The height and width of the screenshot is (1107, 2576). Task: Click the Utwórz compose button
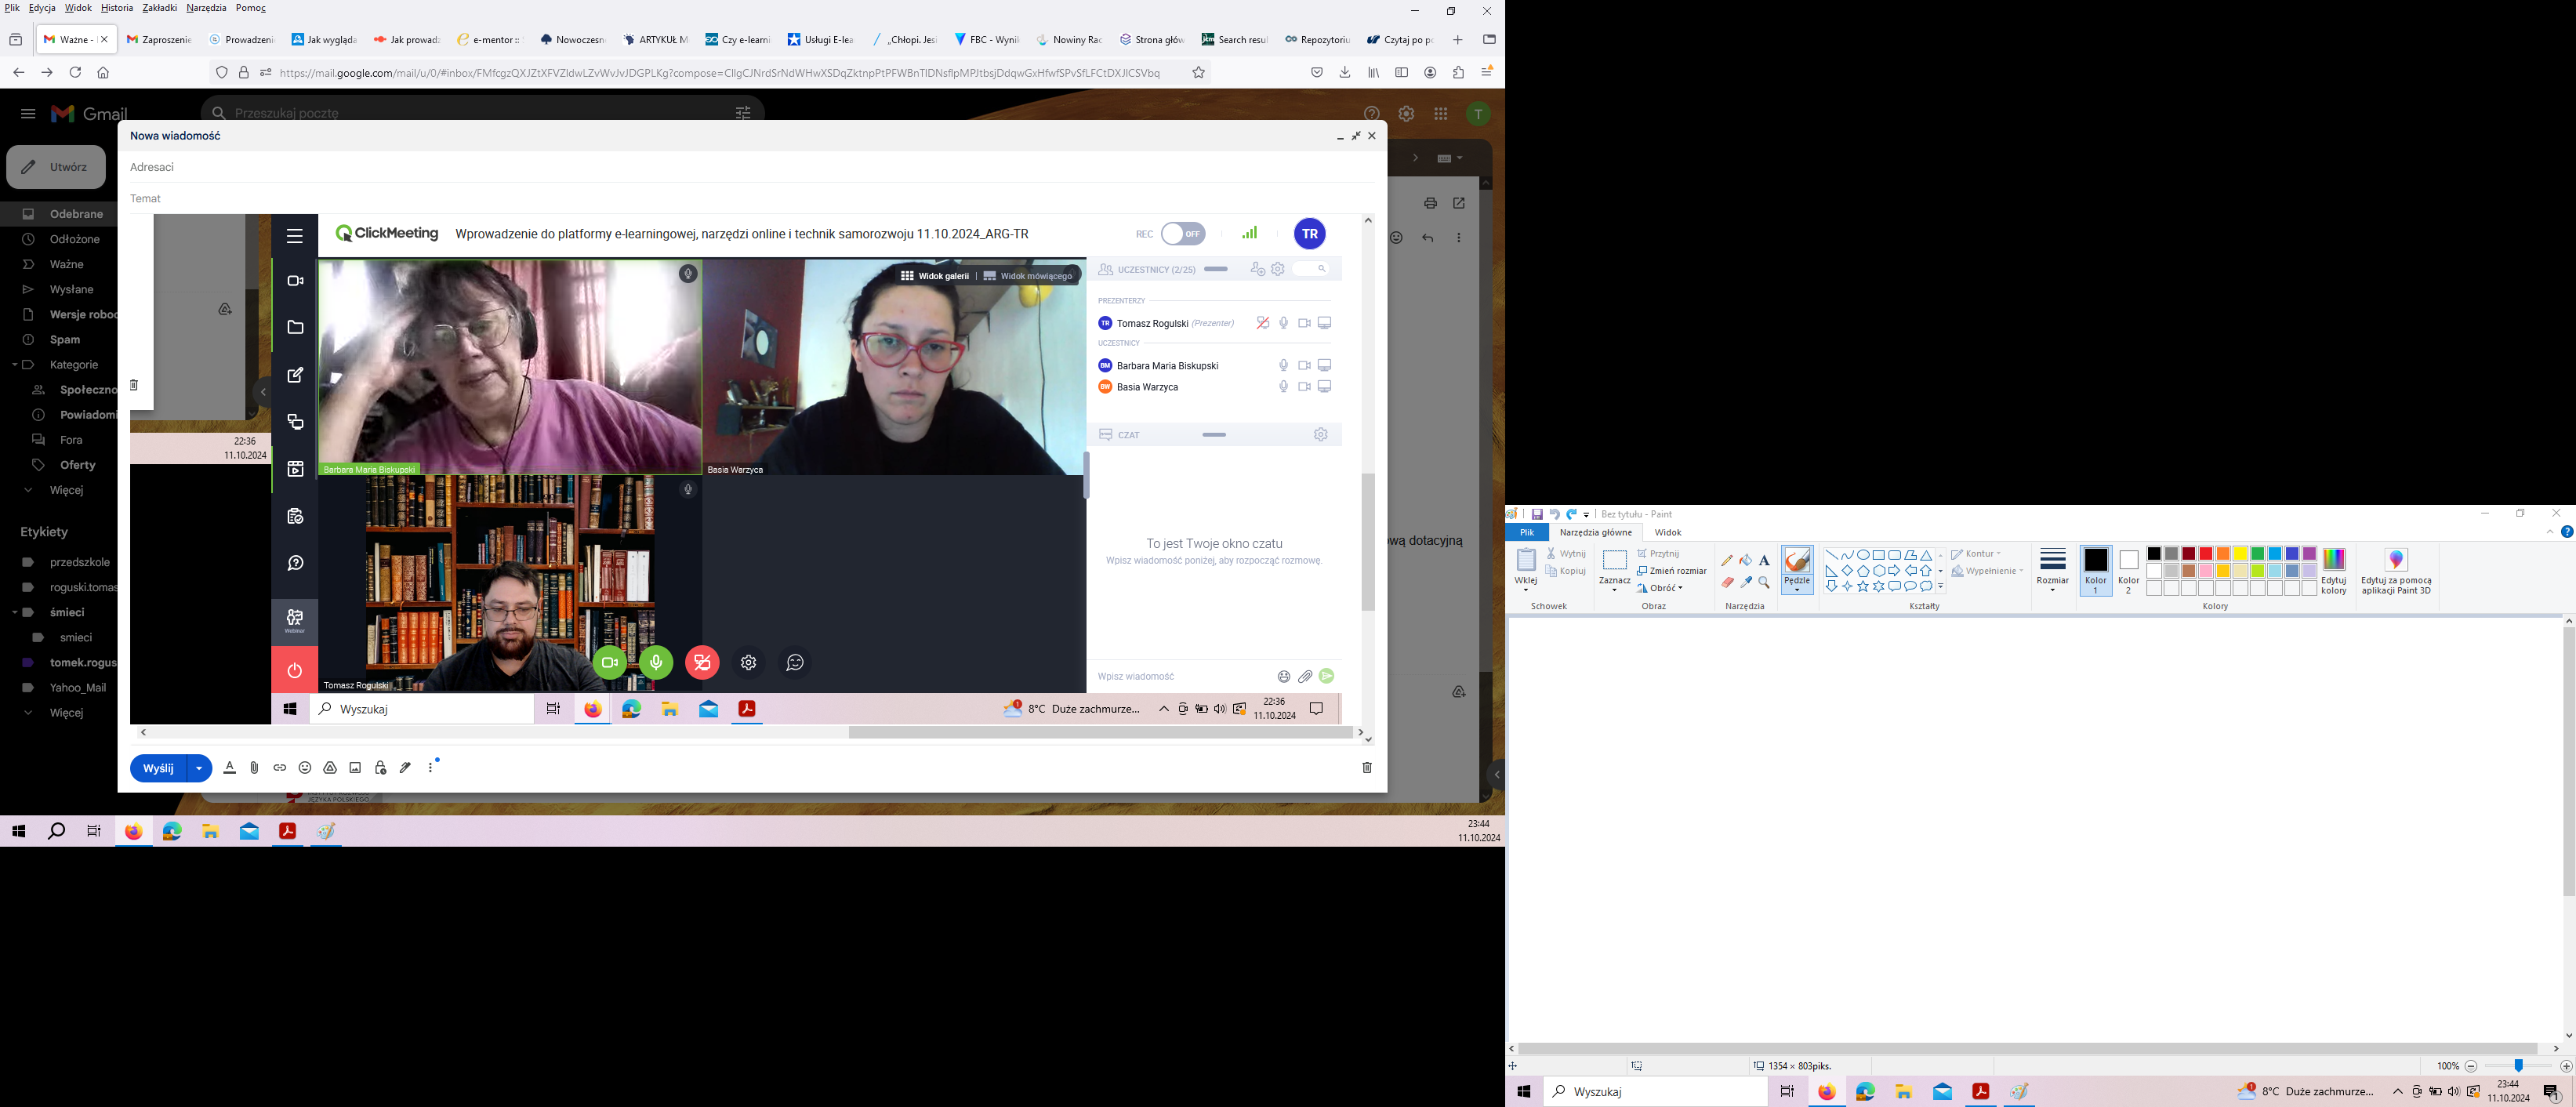point(56,167)
